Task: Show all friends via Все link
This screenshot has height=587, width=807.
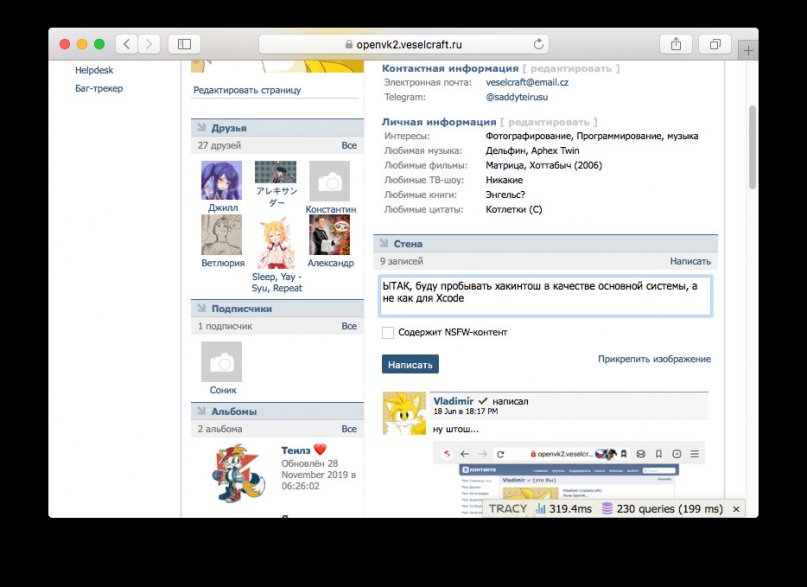Action: click(x=349, y=145)
